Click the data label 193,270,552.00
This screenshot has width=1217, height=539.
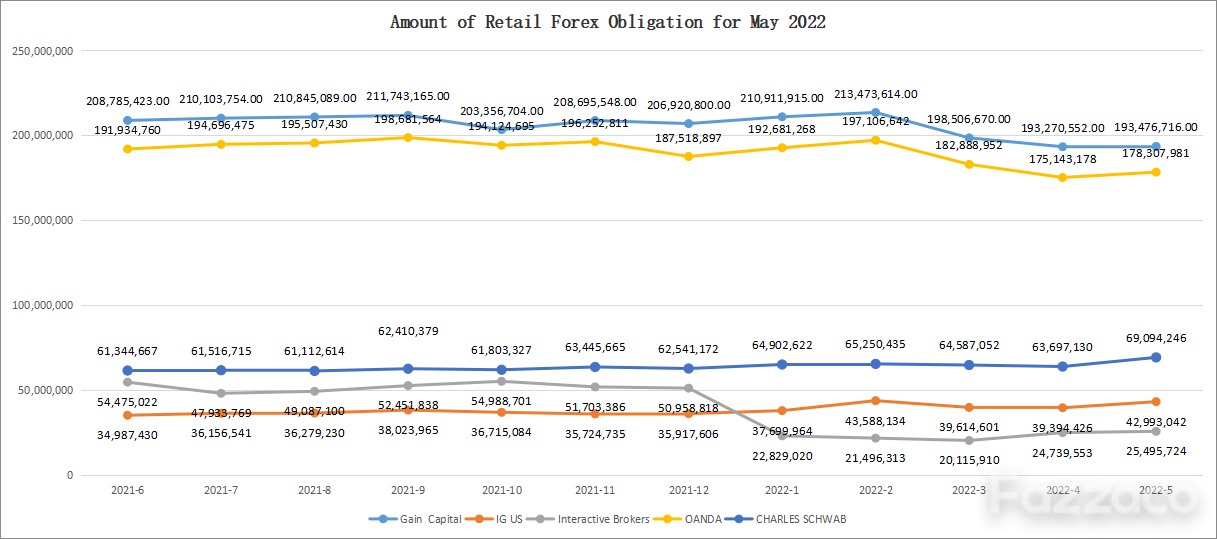[1063, 128]
